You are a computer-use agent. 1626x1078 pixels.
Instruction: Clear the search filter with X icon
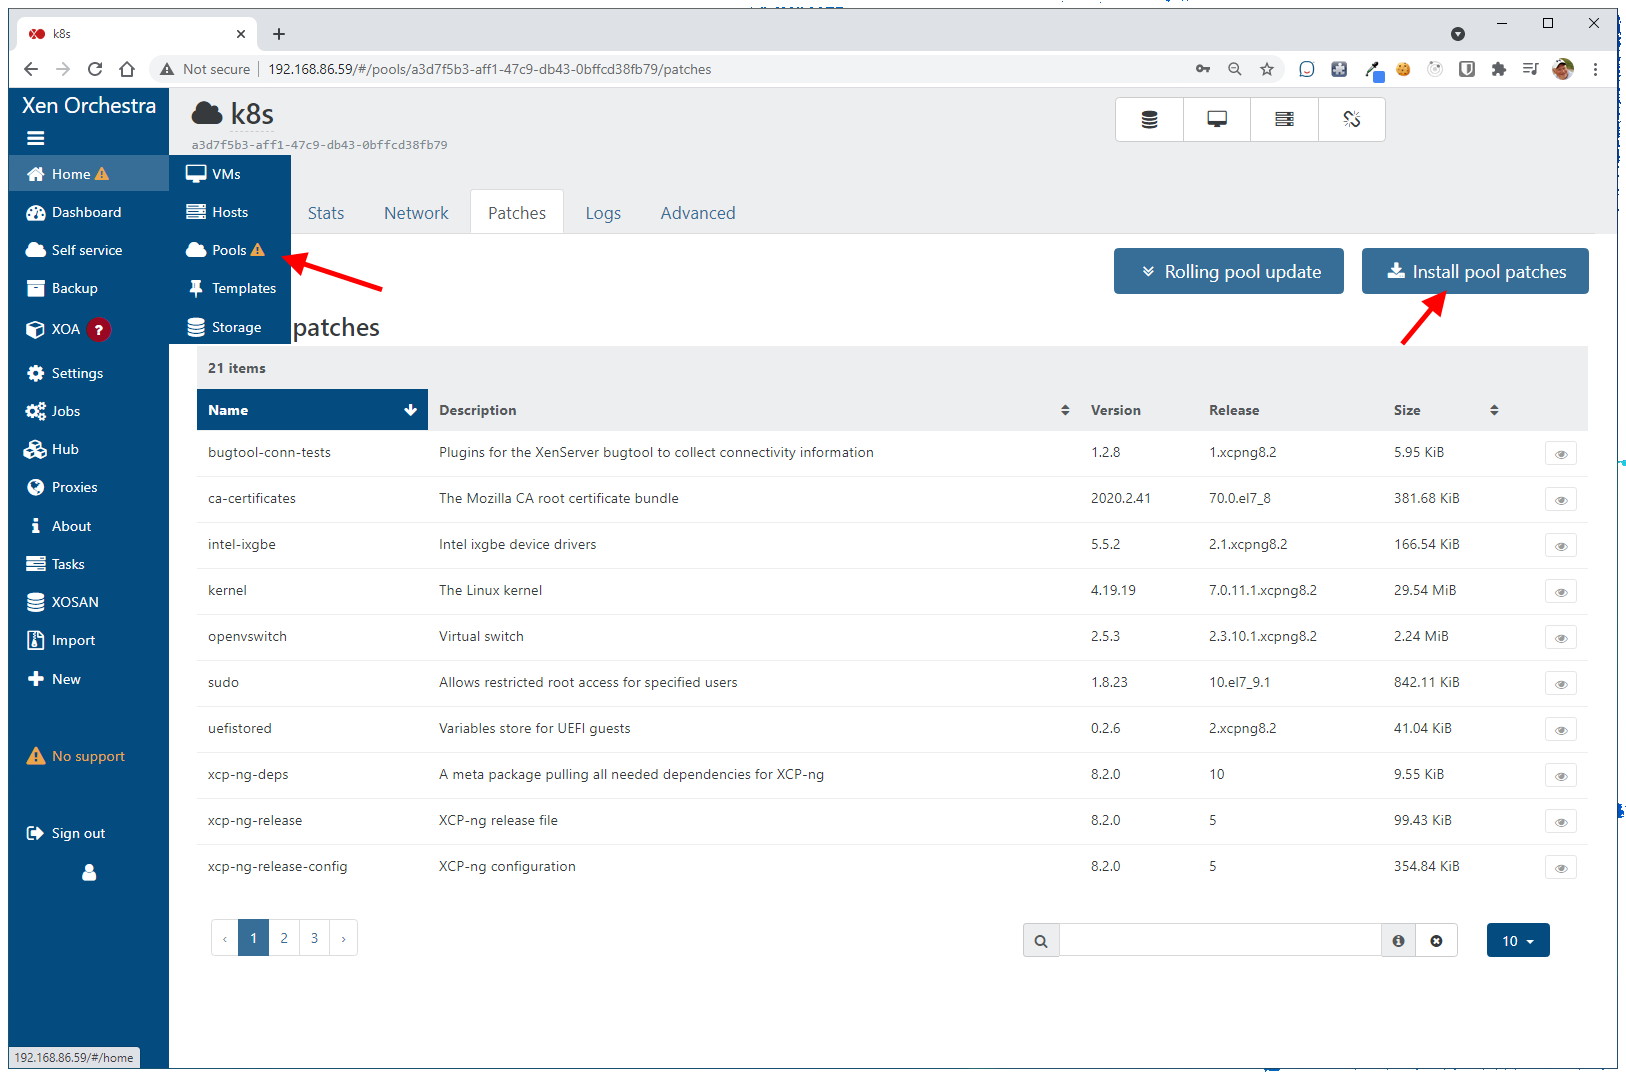[1436, 941]
